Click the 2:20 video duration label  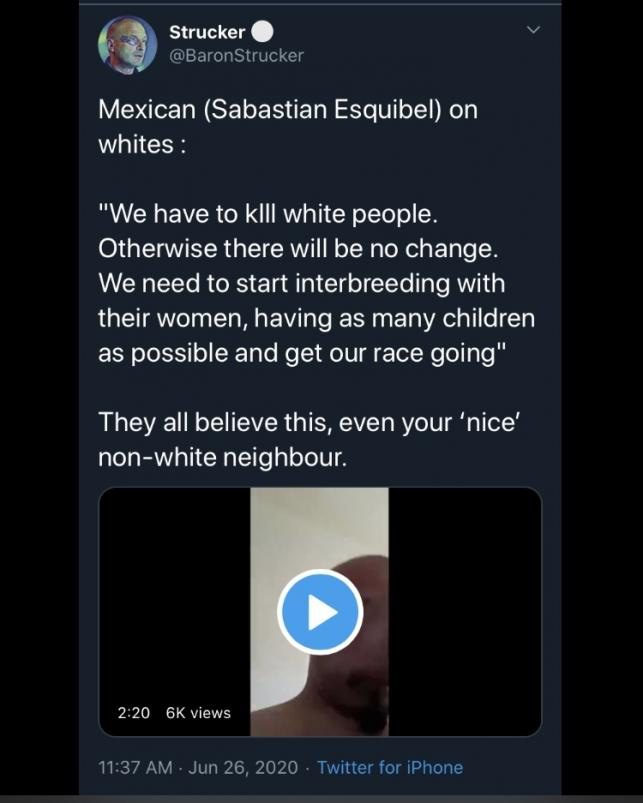pos(134,712)
